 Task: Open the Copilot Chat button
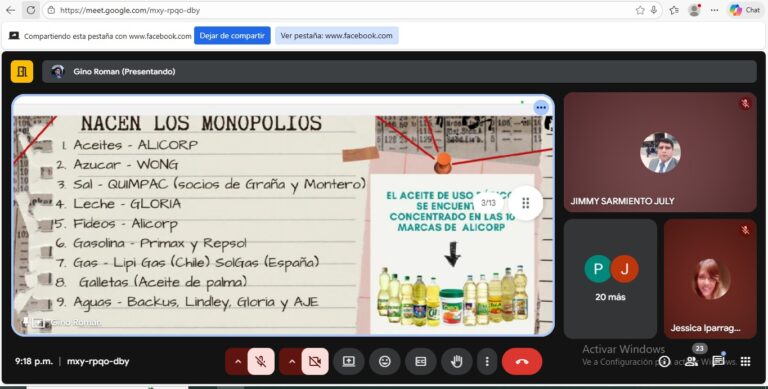(x=744, y=10)
